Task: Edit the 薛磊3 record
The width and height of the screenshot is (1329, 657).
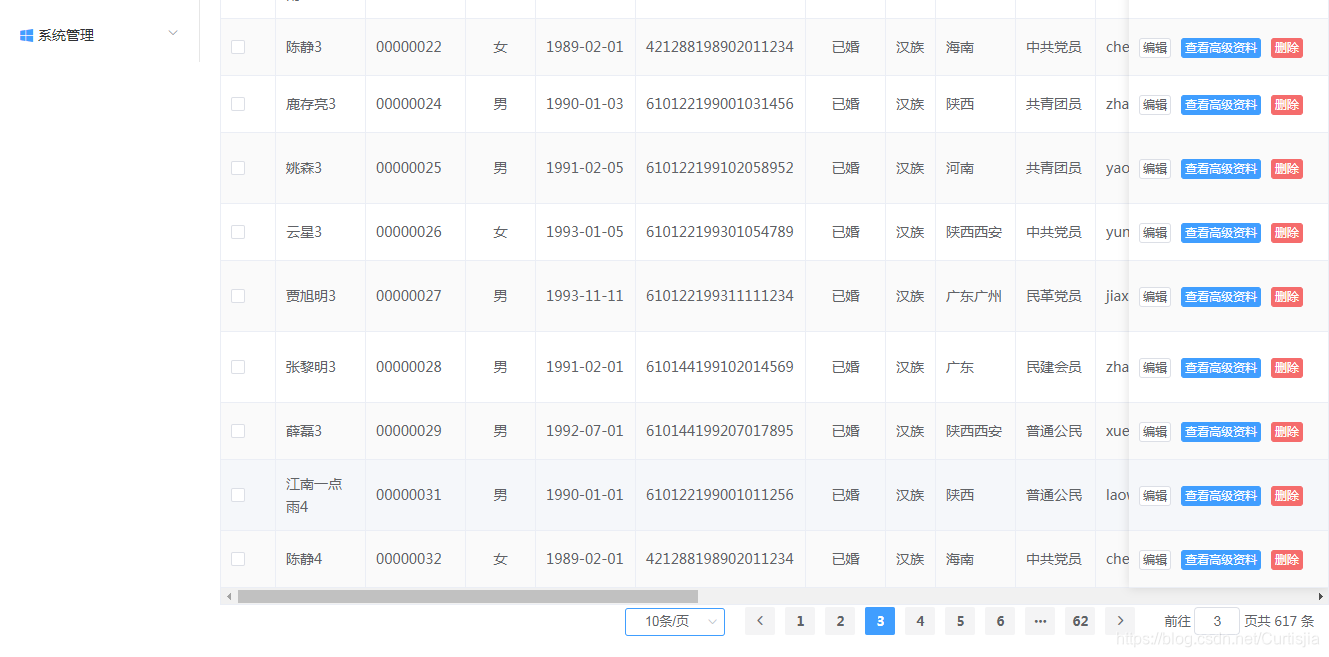Action: [x=1155, y=431]
